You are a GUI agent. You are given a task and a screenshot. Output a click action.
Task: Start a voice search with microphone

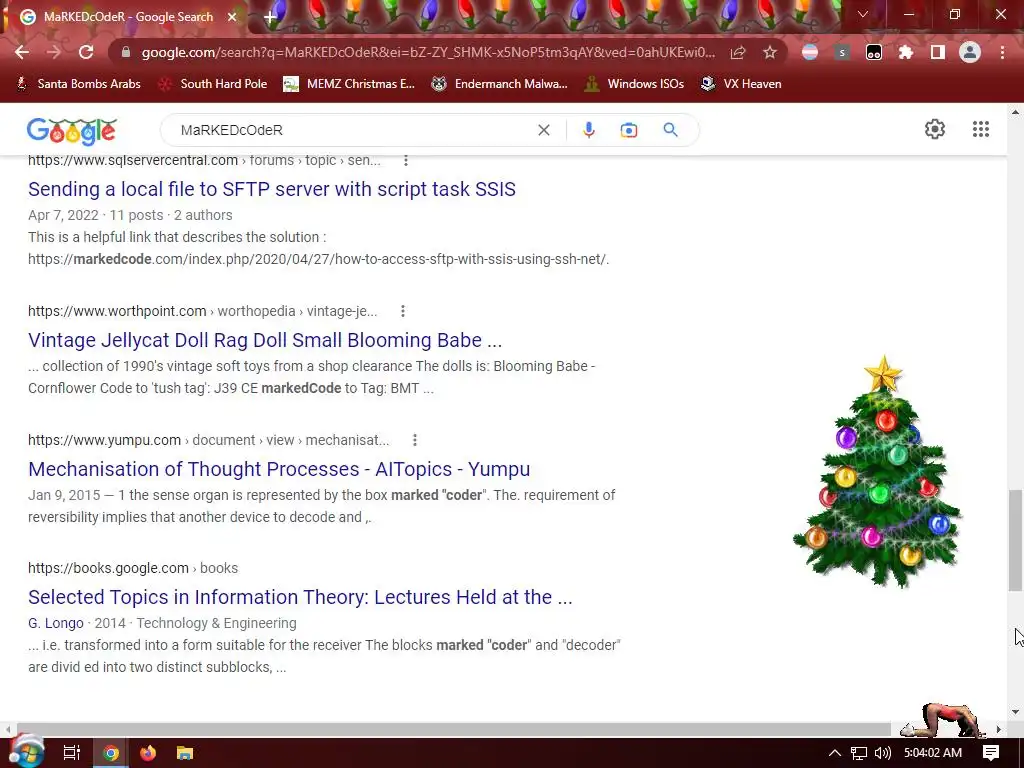point(588,130)
